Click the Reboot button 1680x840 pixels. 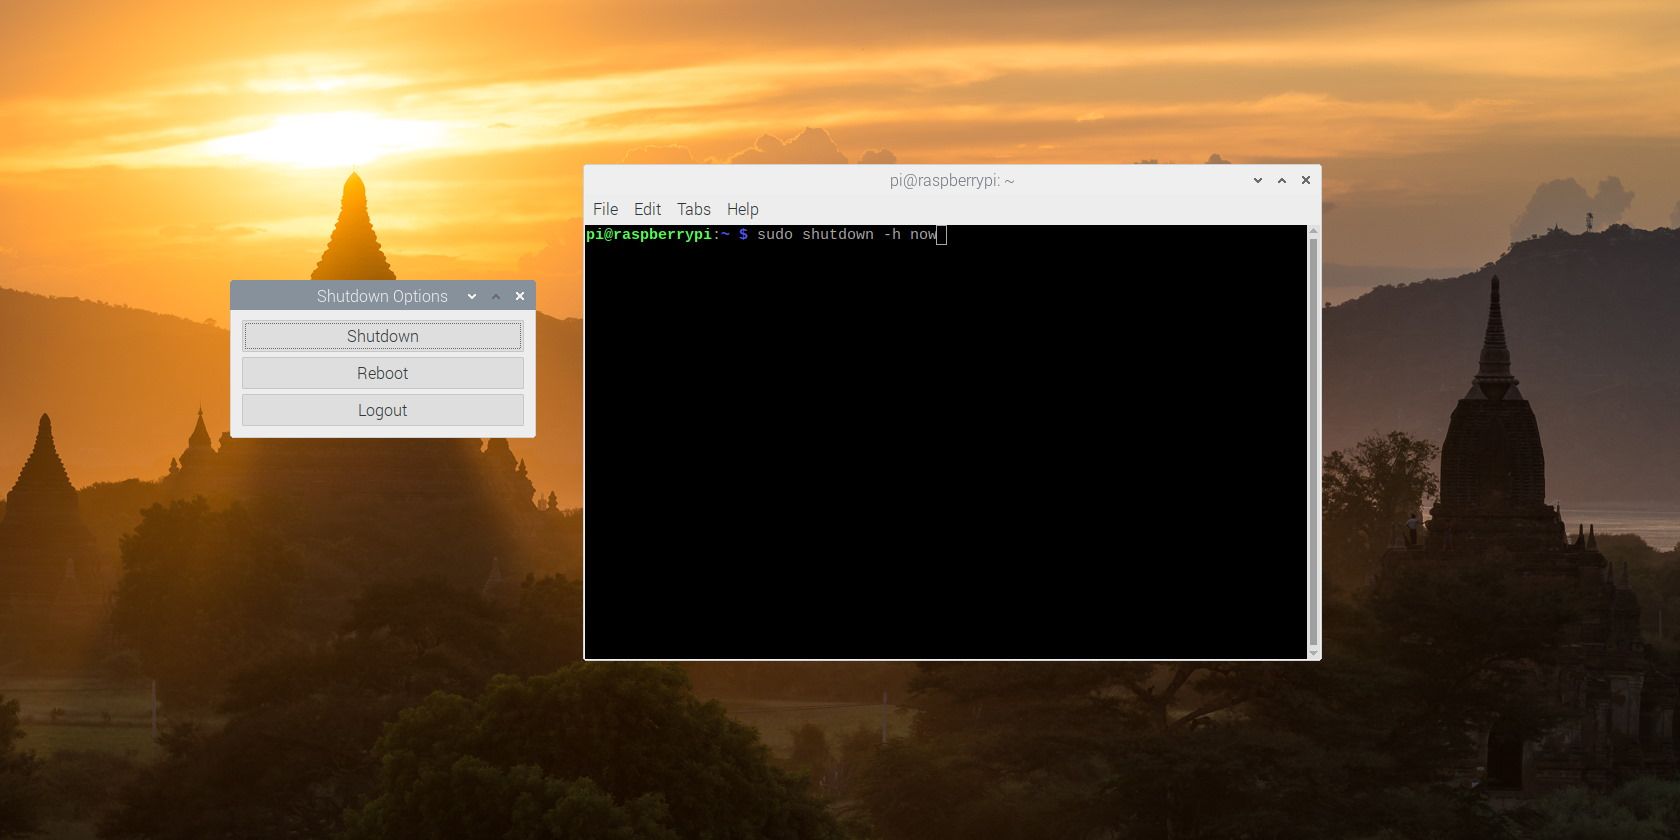tap(383, 373)
